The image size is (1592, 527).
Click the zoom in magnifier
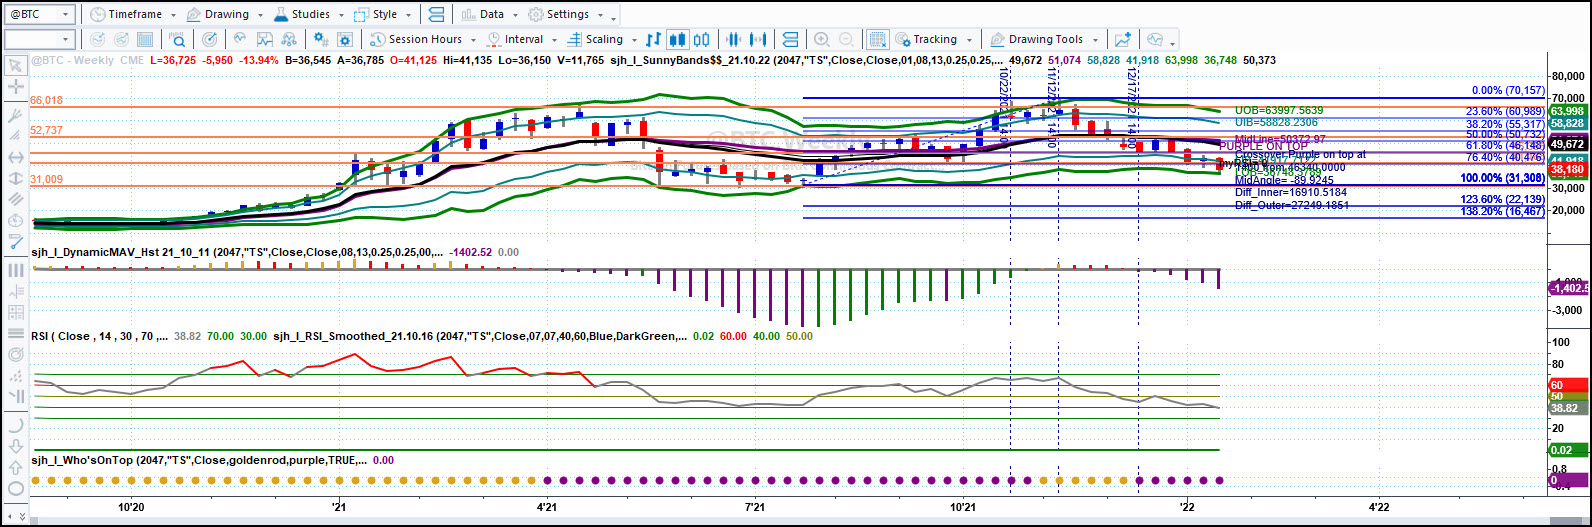pos(822,40)
